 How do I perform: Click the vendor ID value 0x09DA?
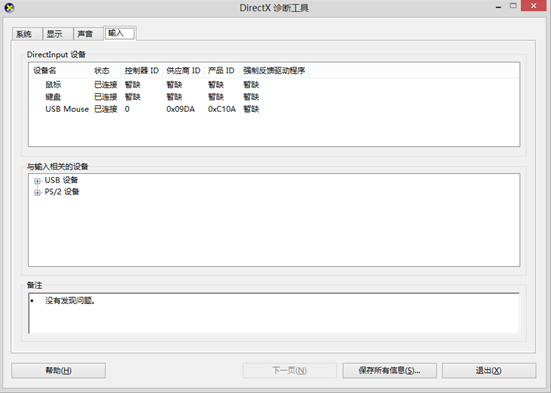[x=181, y=109]
